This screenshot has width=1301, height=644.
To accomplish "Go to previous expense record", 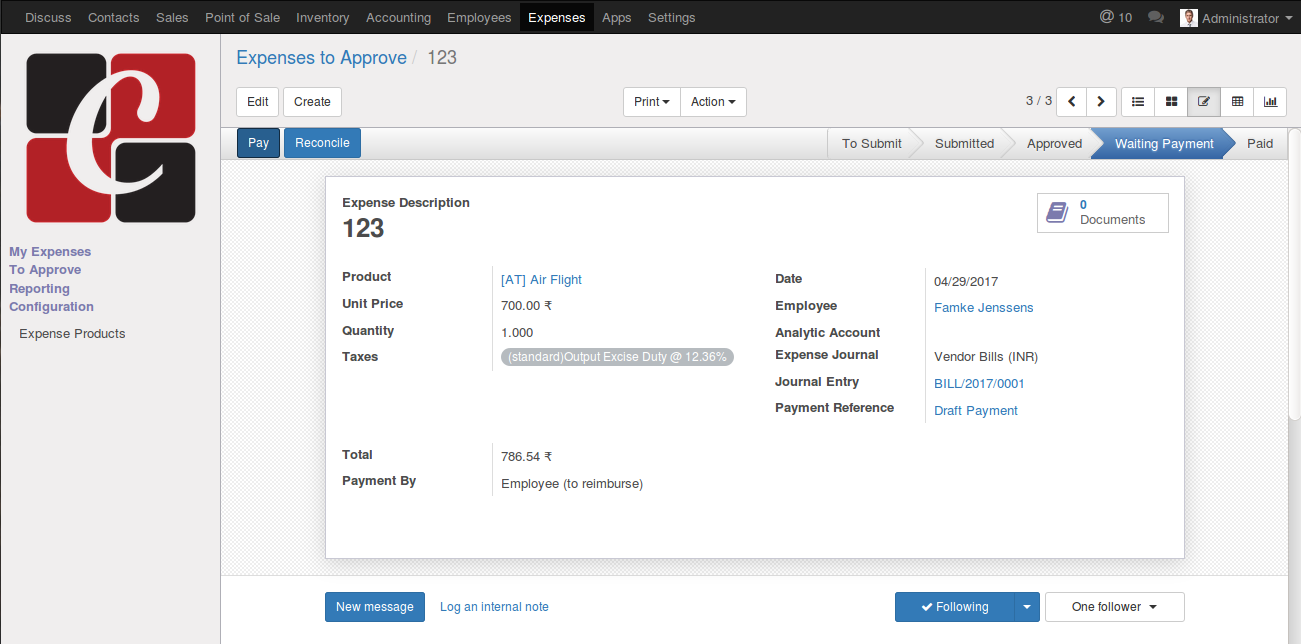I will [x=1071, y=102].
